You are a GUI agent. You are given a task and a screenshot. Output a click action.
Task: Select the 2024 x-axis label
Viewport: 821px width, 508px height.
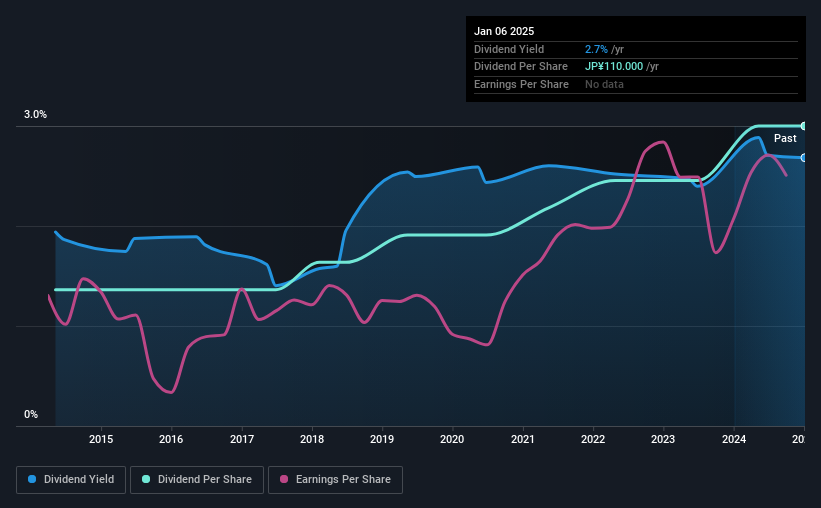pyautogui.click(x=734, y=439)
